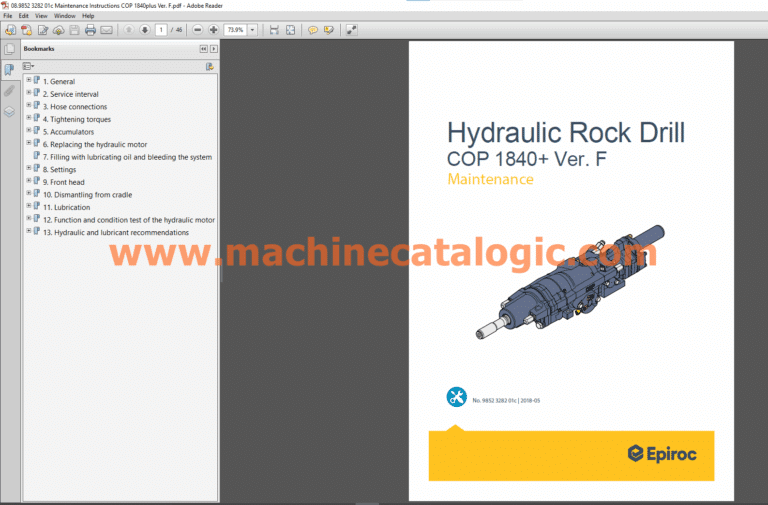This screenshot has width=768, height=505.
Task: Select bookmark '1. General'
Action: pyautogui.click(x=59, y=81)
